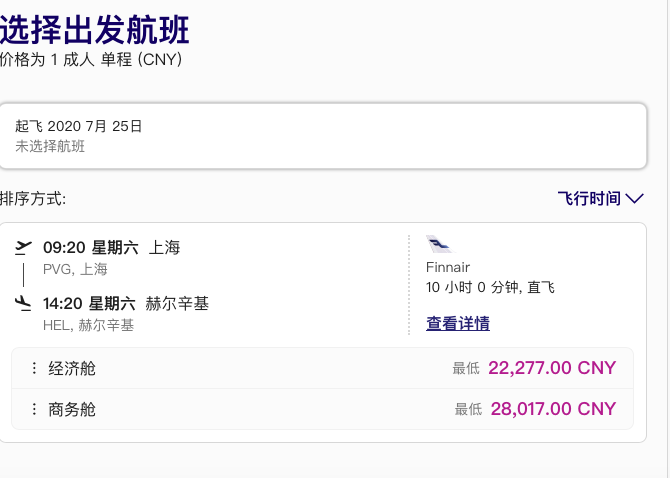Click the three-dot icon beside 经济舱
Image resolution: width=670 pixels, height=478 pixels.
click(x=34, y=368)
